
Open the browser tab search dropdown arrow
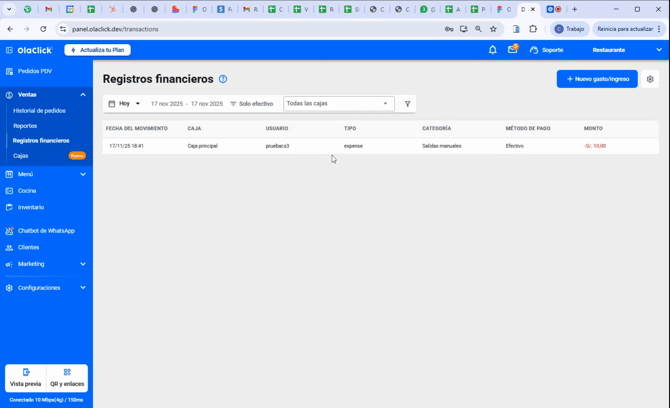click(9, 9)
